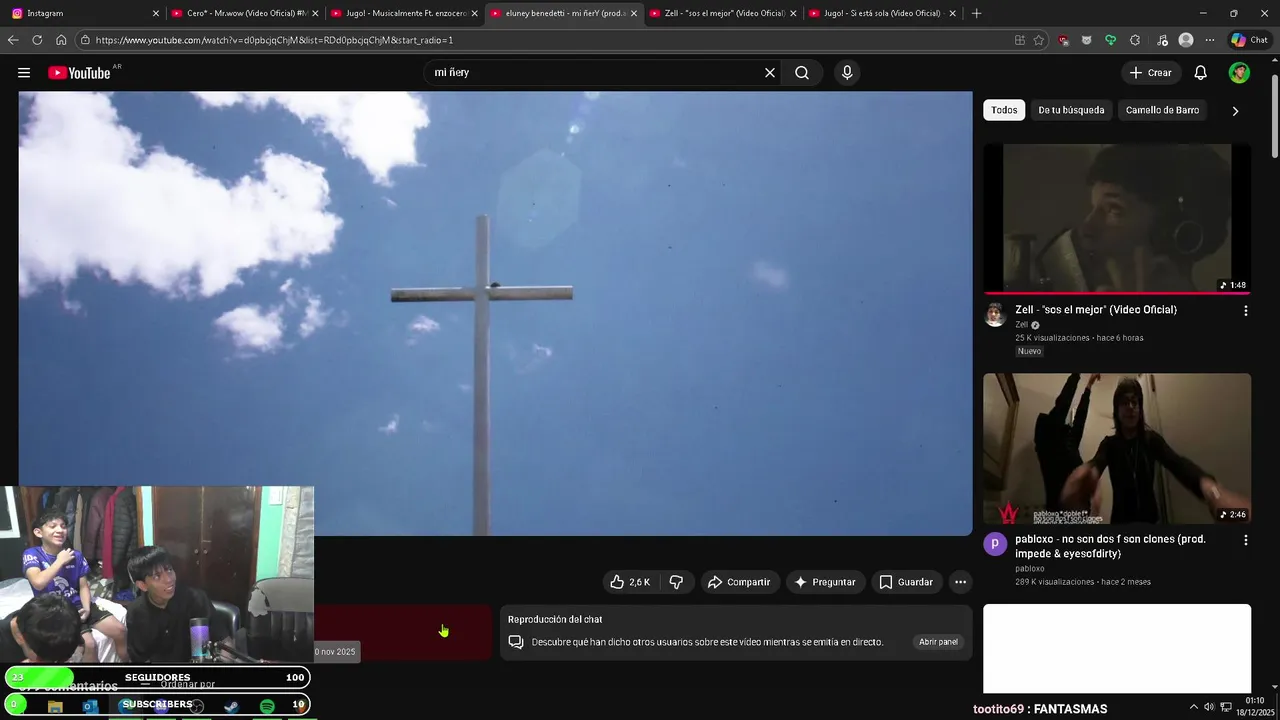The width and height of the screenshot is (1280, 720).
Task: Open File Explorer from the taskbar
Action: click(x=55, y=706)
